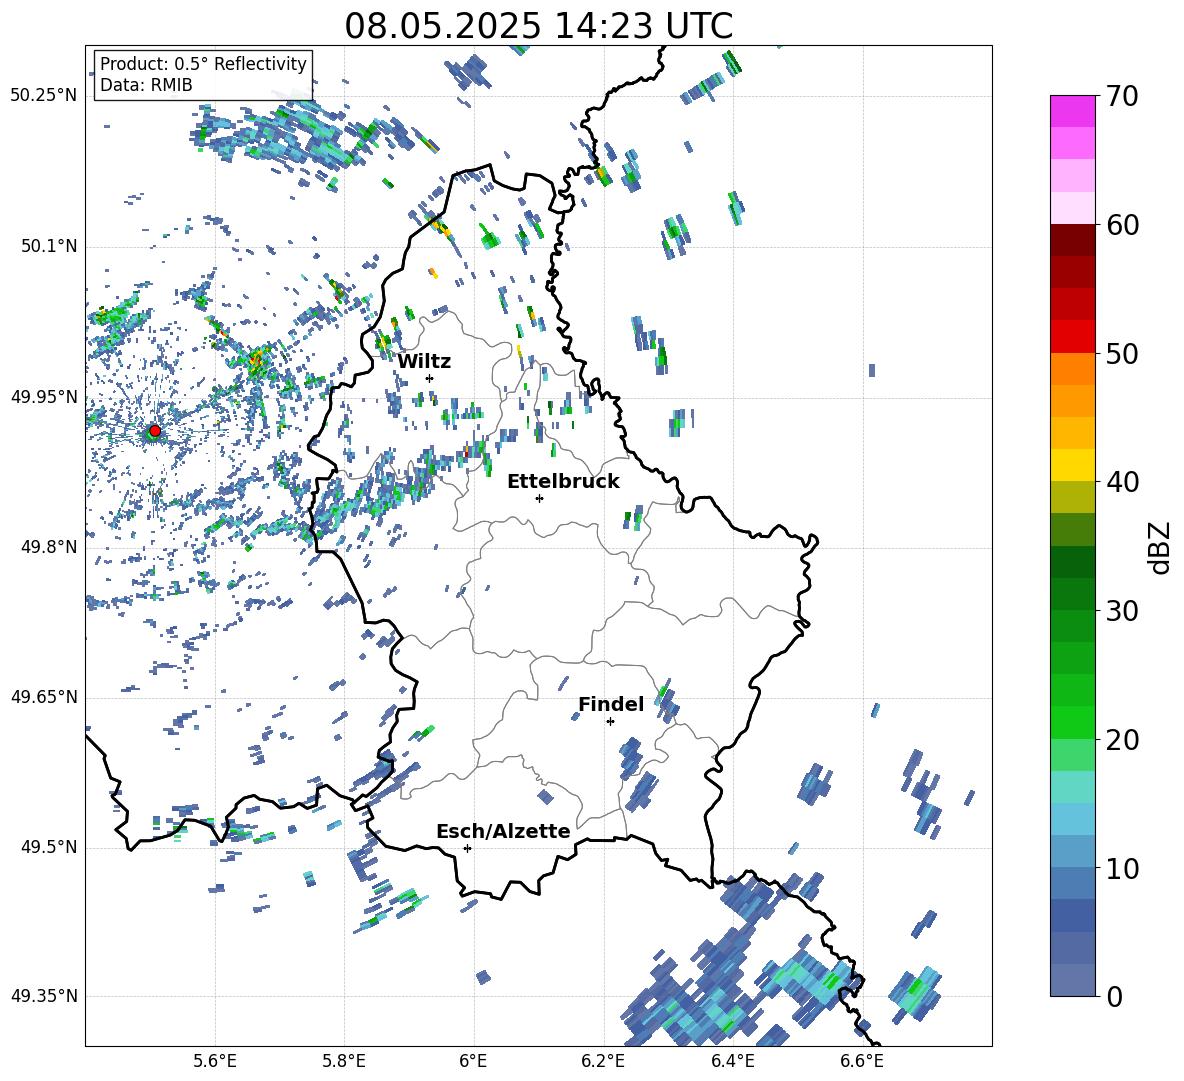Click the 'Product: 0.5° Reflectivity' legend text
Image resolution: width=1184 pixels, height=1081 pixels.
(203, 64)
